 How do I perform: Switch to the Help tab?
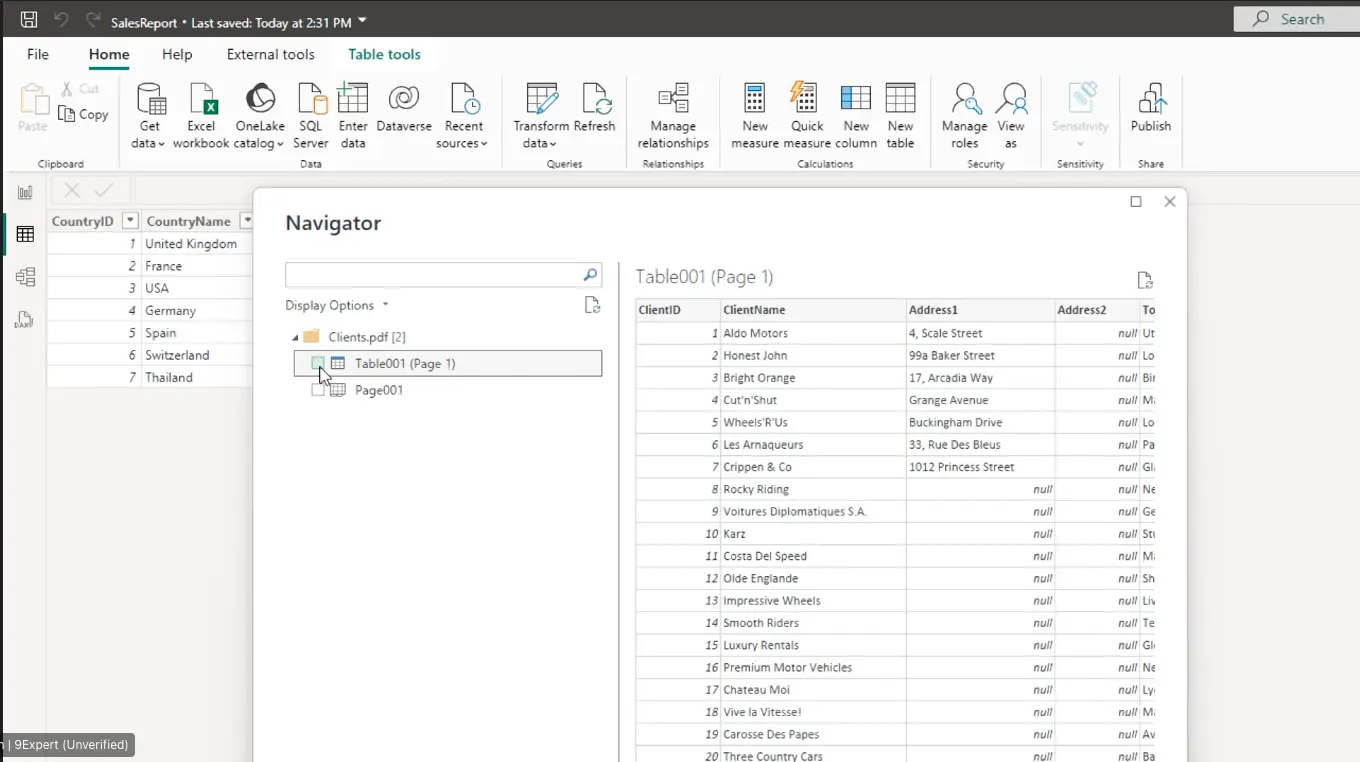[177, 54]
